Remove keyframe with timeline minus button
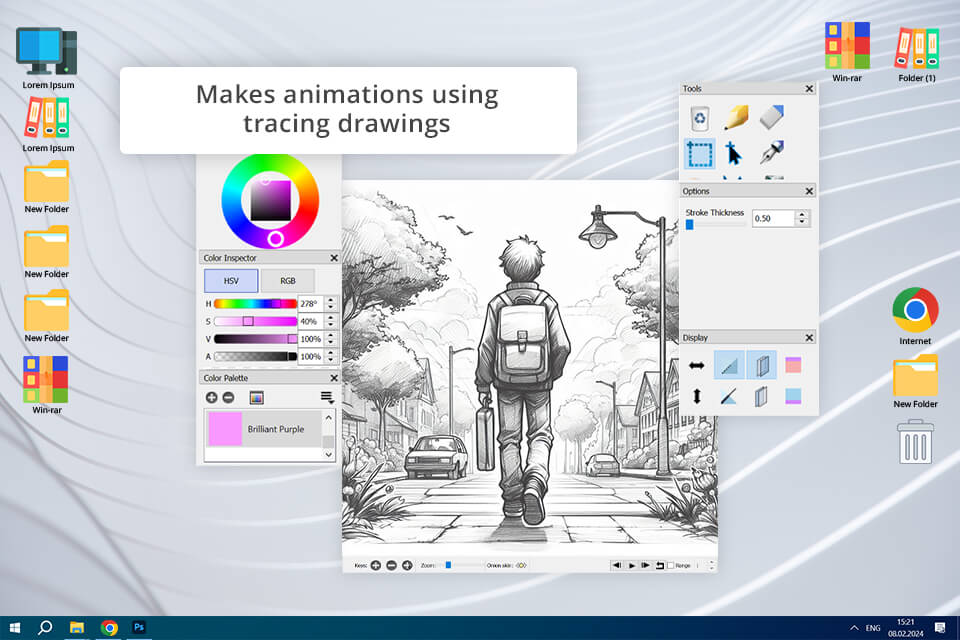 [391, 565]
